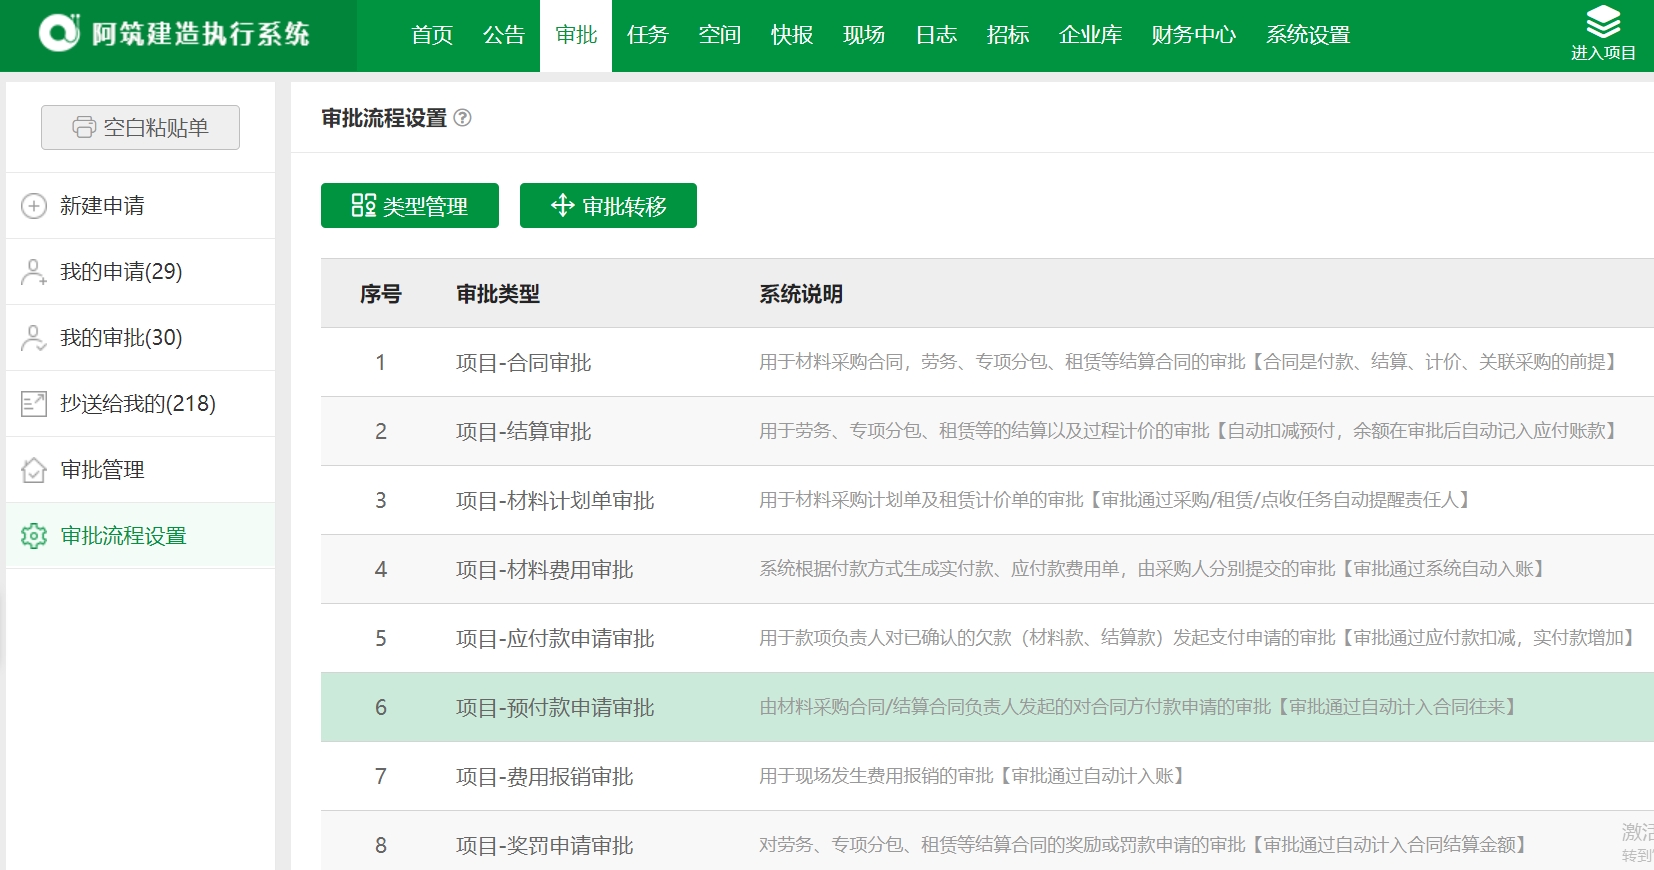Screen dimensions: 1654x870
Task: Open 系统设置 in the top navigation
Action: point(1308,35)
